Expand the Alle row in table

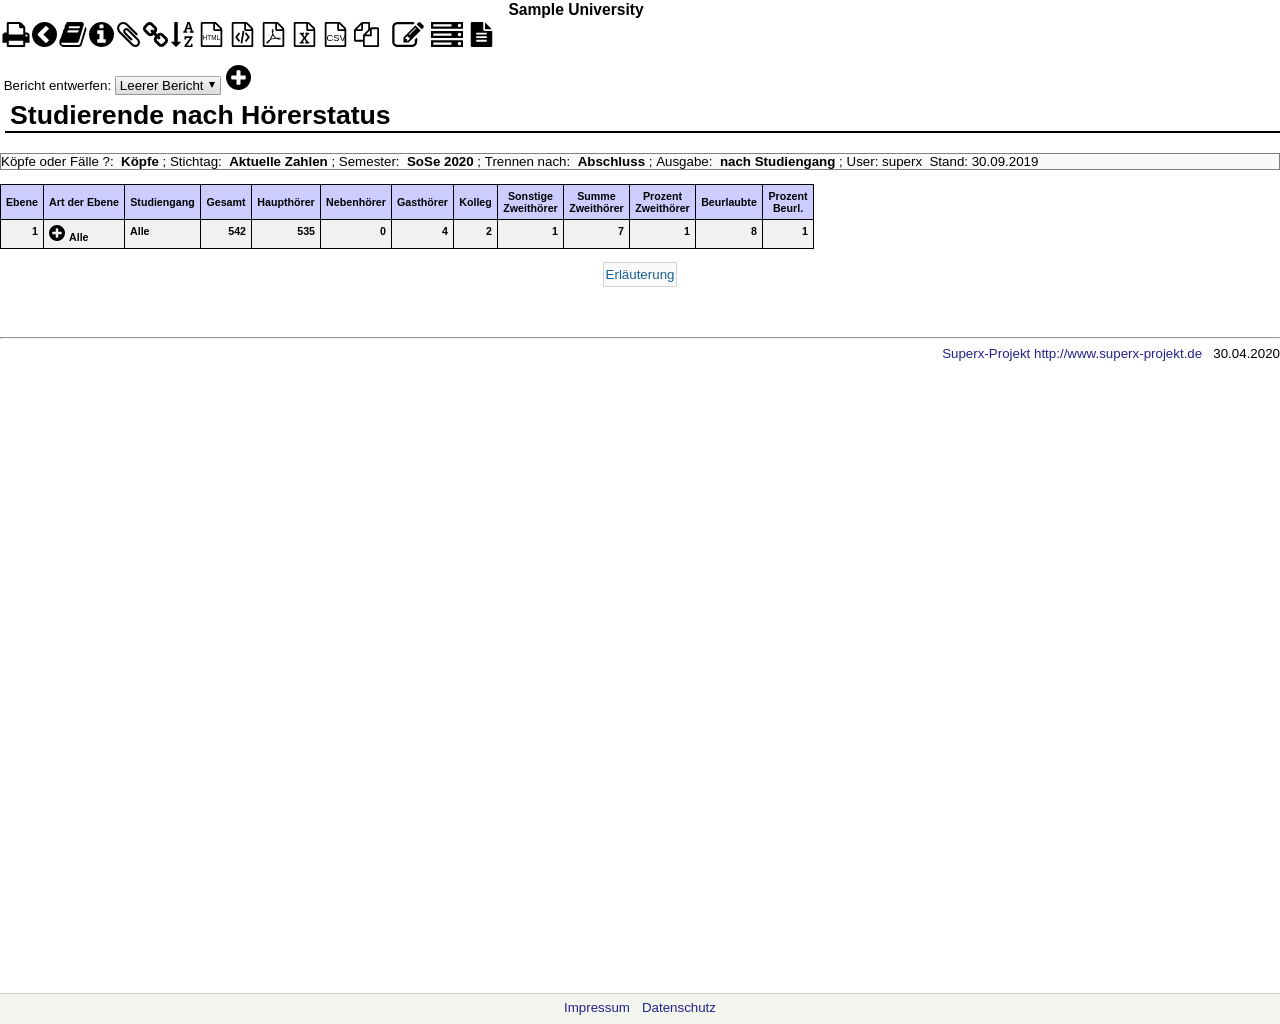point(57,233)
